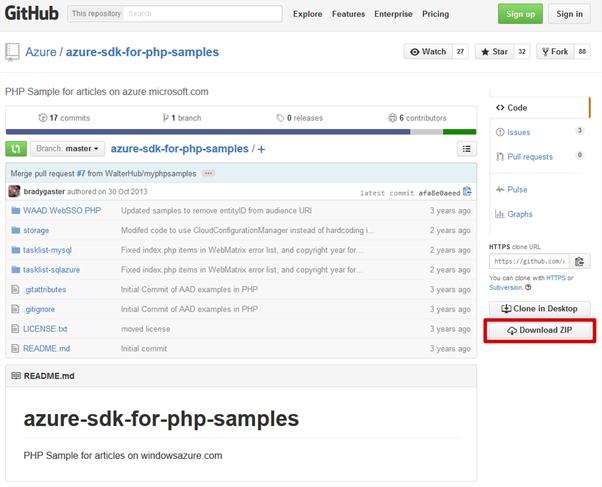Click the repository book icon beside Azure

12,52
